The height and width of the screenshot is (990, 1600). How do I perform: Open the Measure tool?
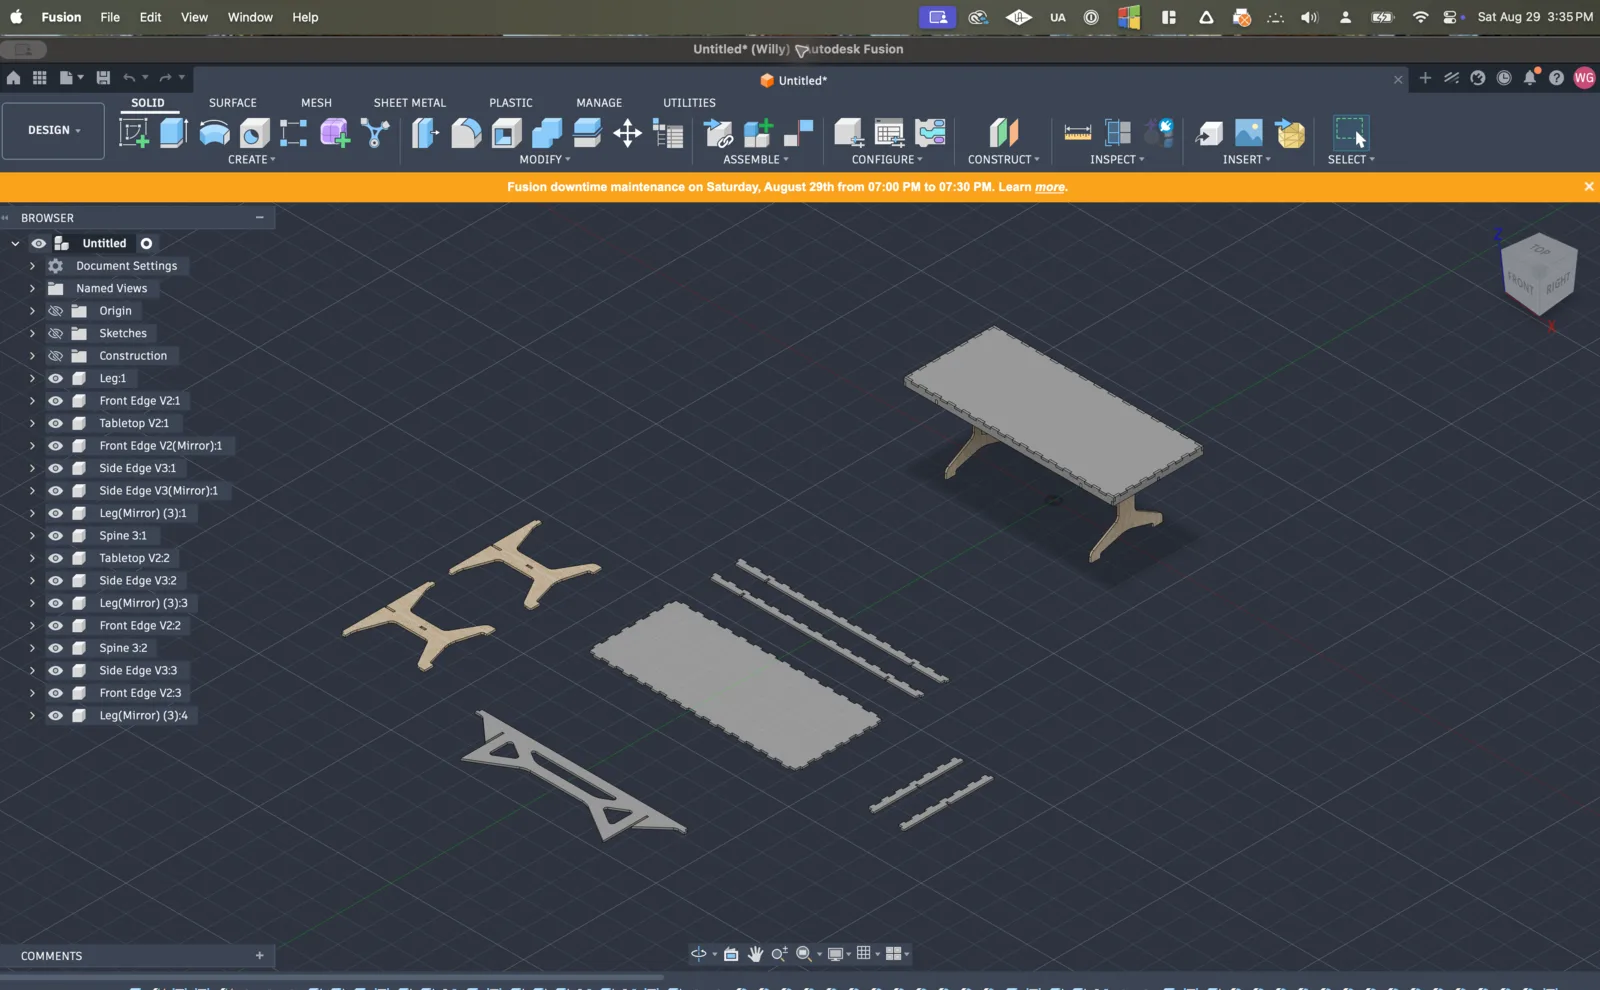pos(1077,133)
